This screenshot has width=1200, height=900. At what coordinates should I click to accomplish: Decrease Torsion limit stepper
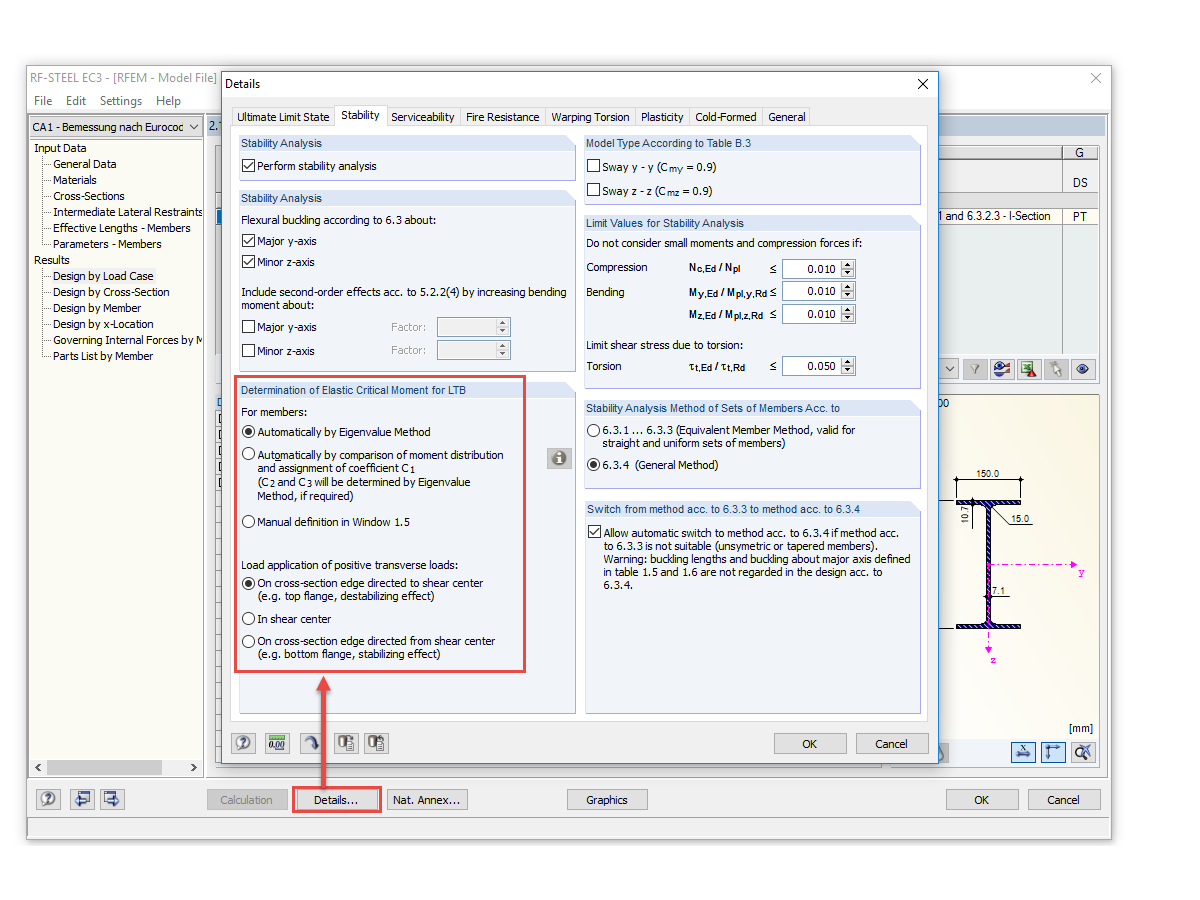[x=848, y=371]
